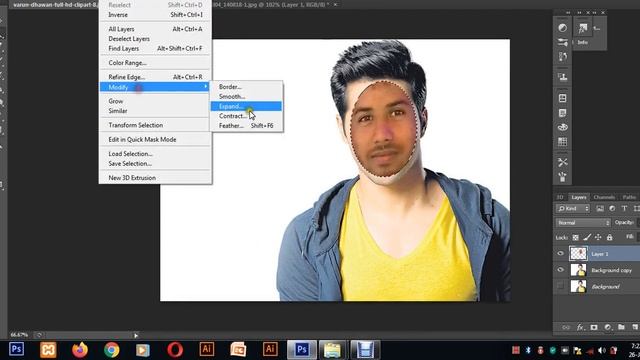The height and width of the screenshot is (360, 640).
Task: Toggle lock all padlock icon
Action: click(x=609, y=237)
